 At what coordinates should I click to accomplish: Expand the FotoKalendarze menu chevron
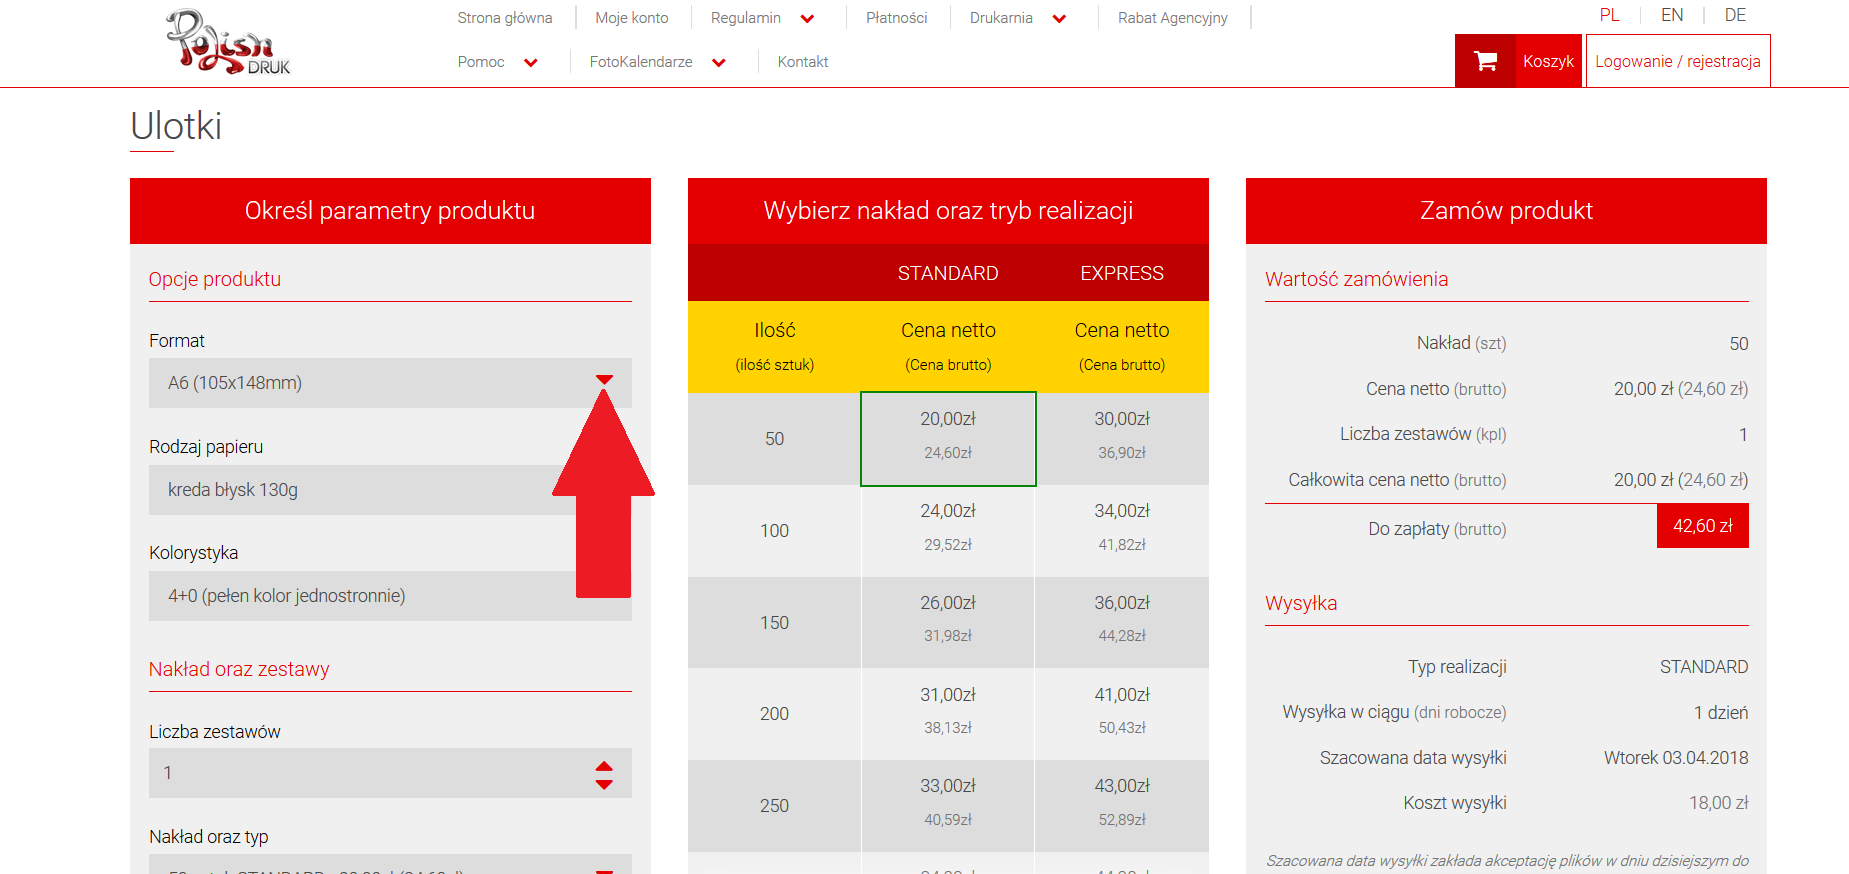pyautogui.click(x=719, y=63)
